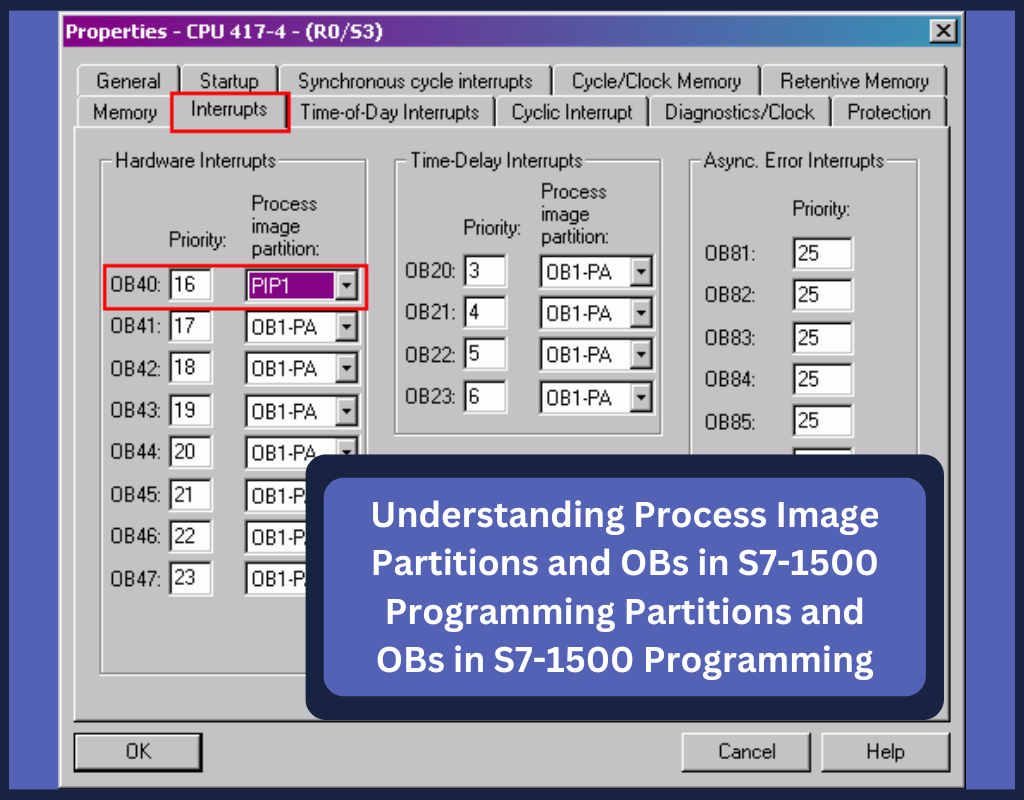Click the OB40 priority field showing 16
The image size is (1024, 800).
[190, 285]
